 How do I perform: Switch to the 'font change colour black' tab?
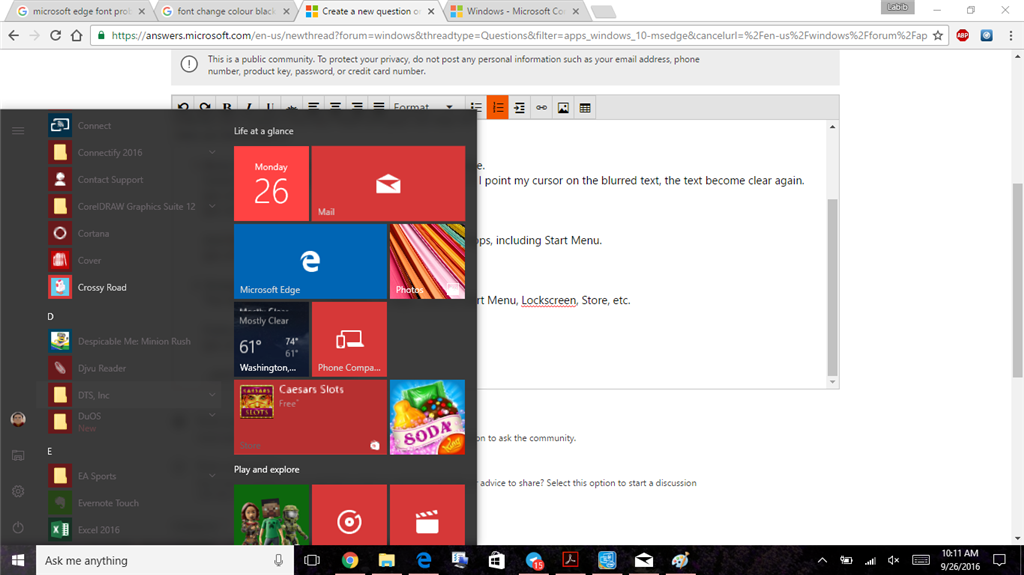coord(226,11)
